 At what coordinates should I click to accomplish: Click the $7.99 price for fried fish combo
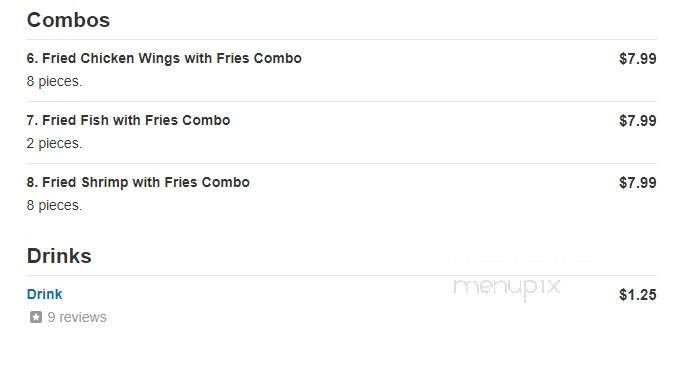click(x=637, y=121)
